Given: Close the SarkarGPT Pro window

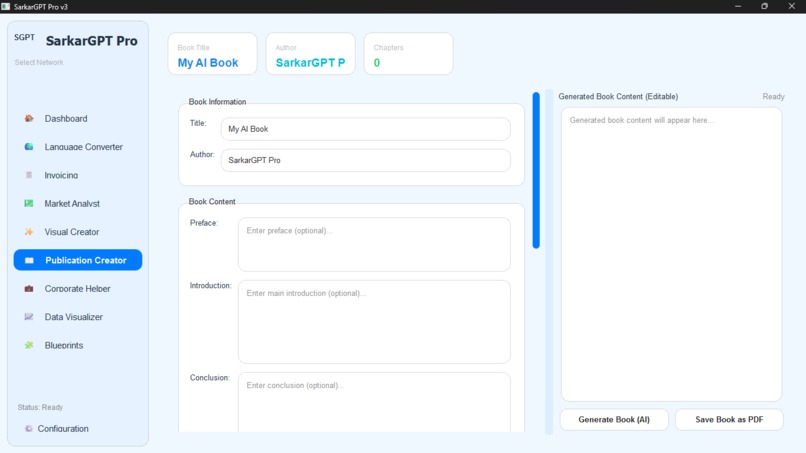Looking at the screenshot, I should 792,6.
